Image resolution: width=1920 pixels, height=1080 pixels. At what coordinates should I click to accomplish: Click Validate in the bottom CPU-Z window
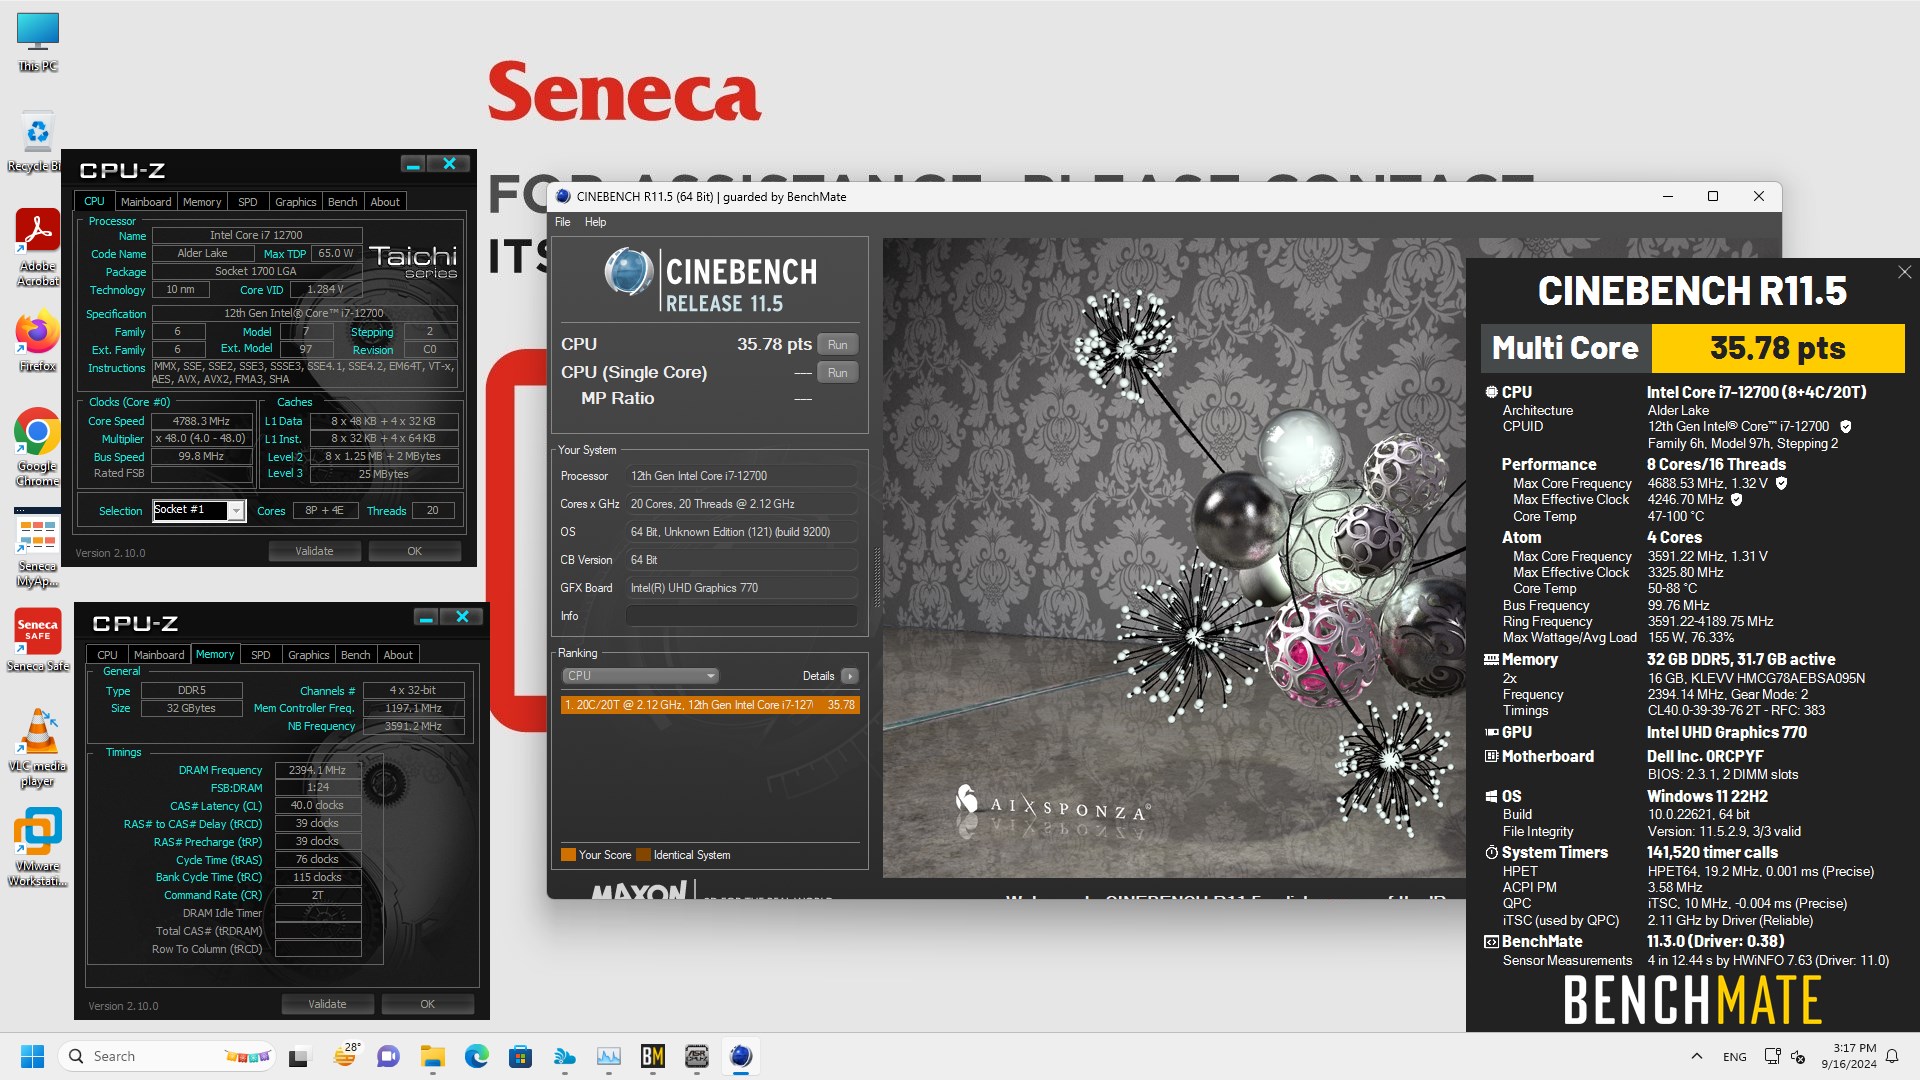pos(327,1004)
